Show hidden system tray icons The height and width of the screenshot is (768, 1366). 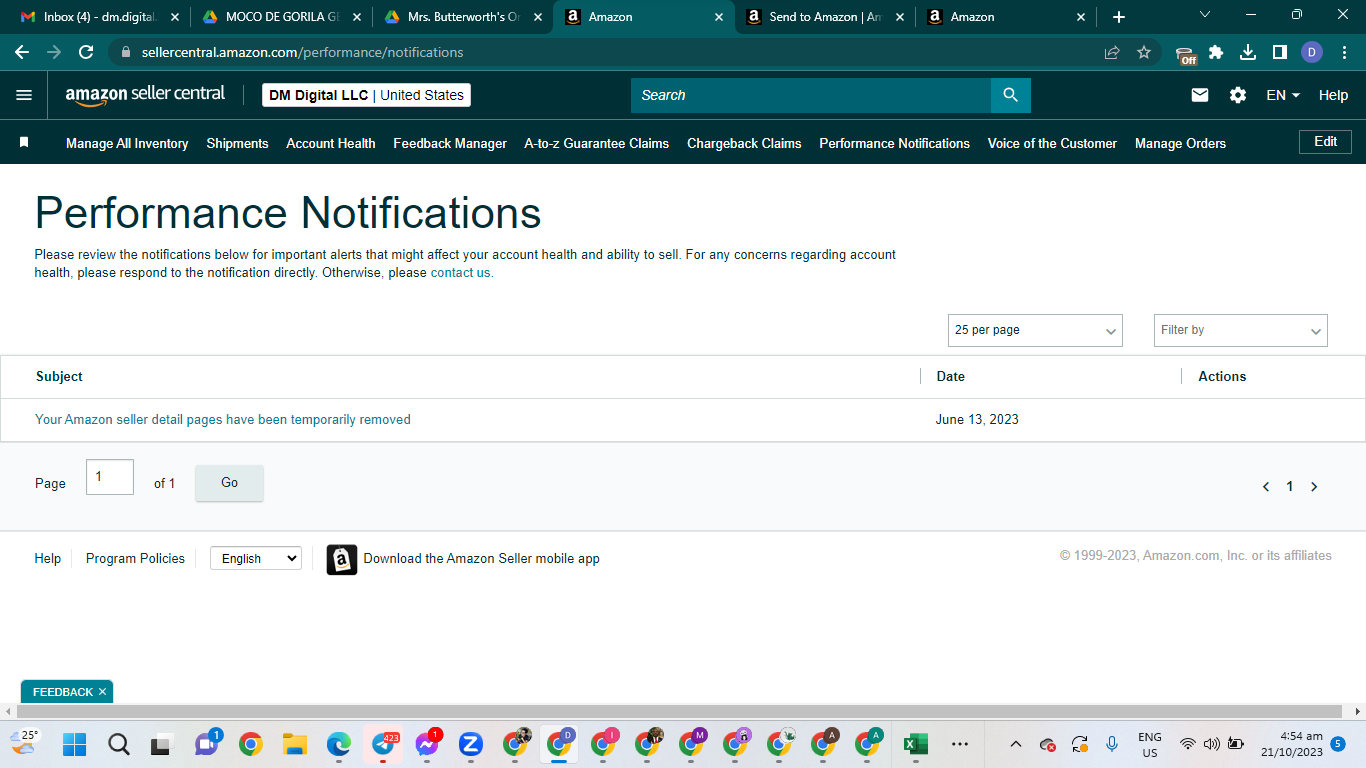pyautogui.click(x=1016, y=744)
